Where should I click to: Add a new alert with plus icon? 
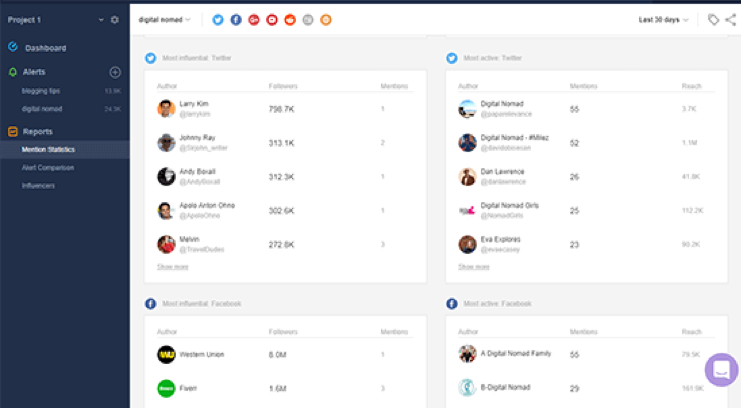(x=115, y=72)
